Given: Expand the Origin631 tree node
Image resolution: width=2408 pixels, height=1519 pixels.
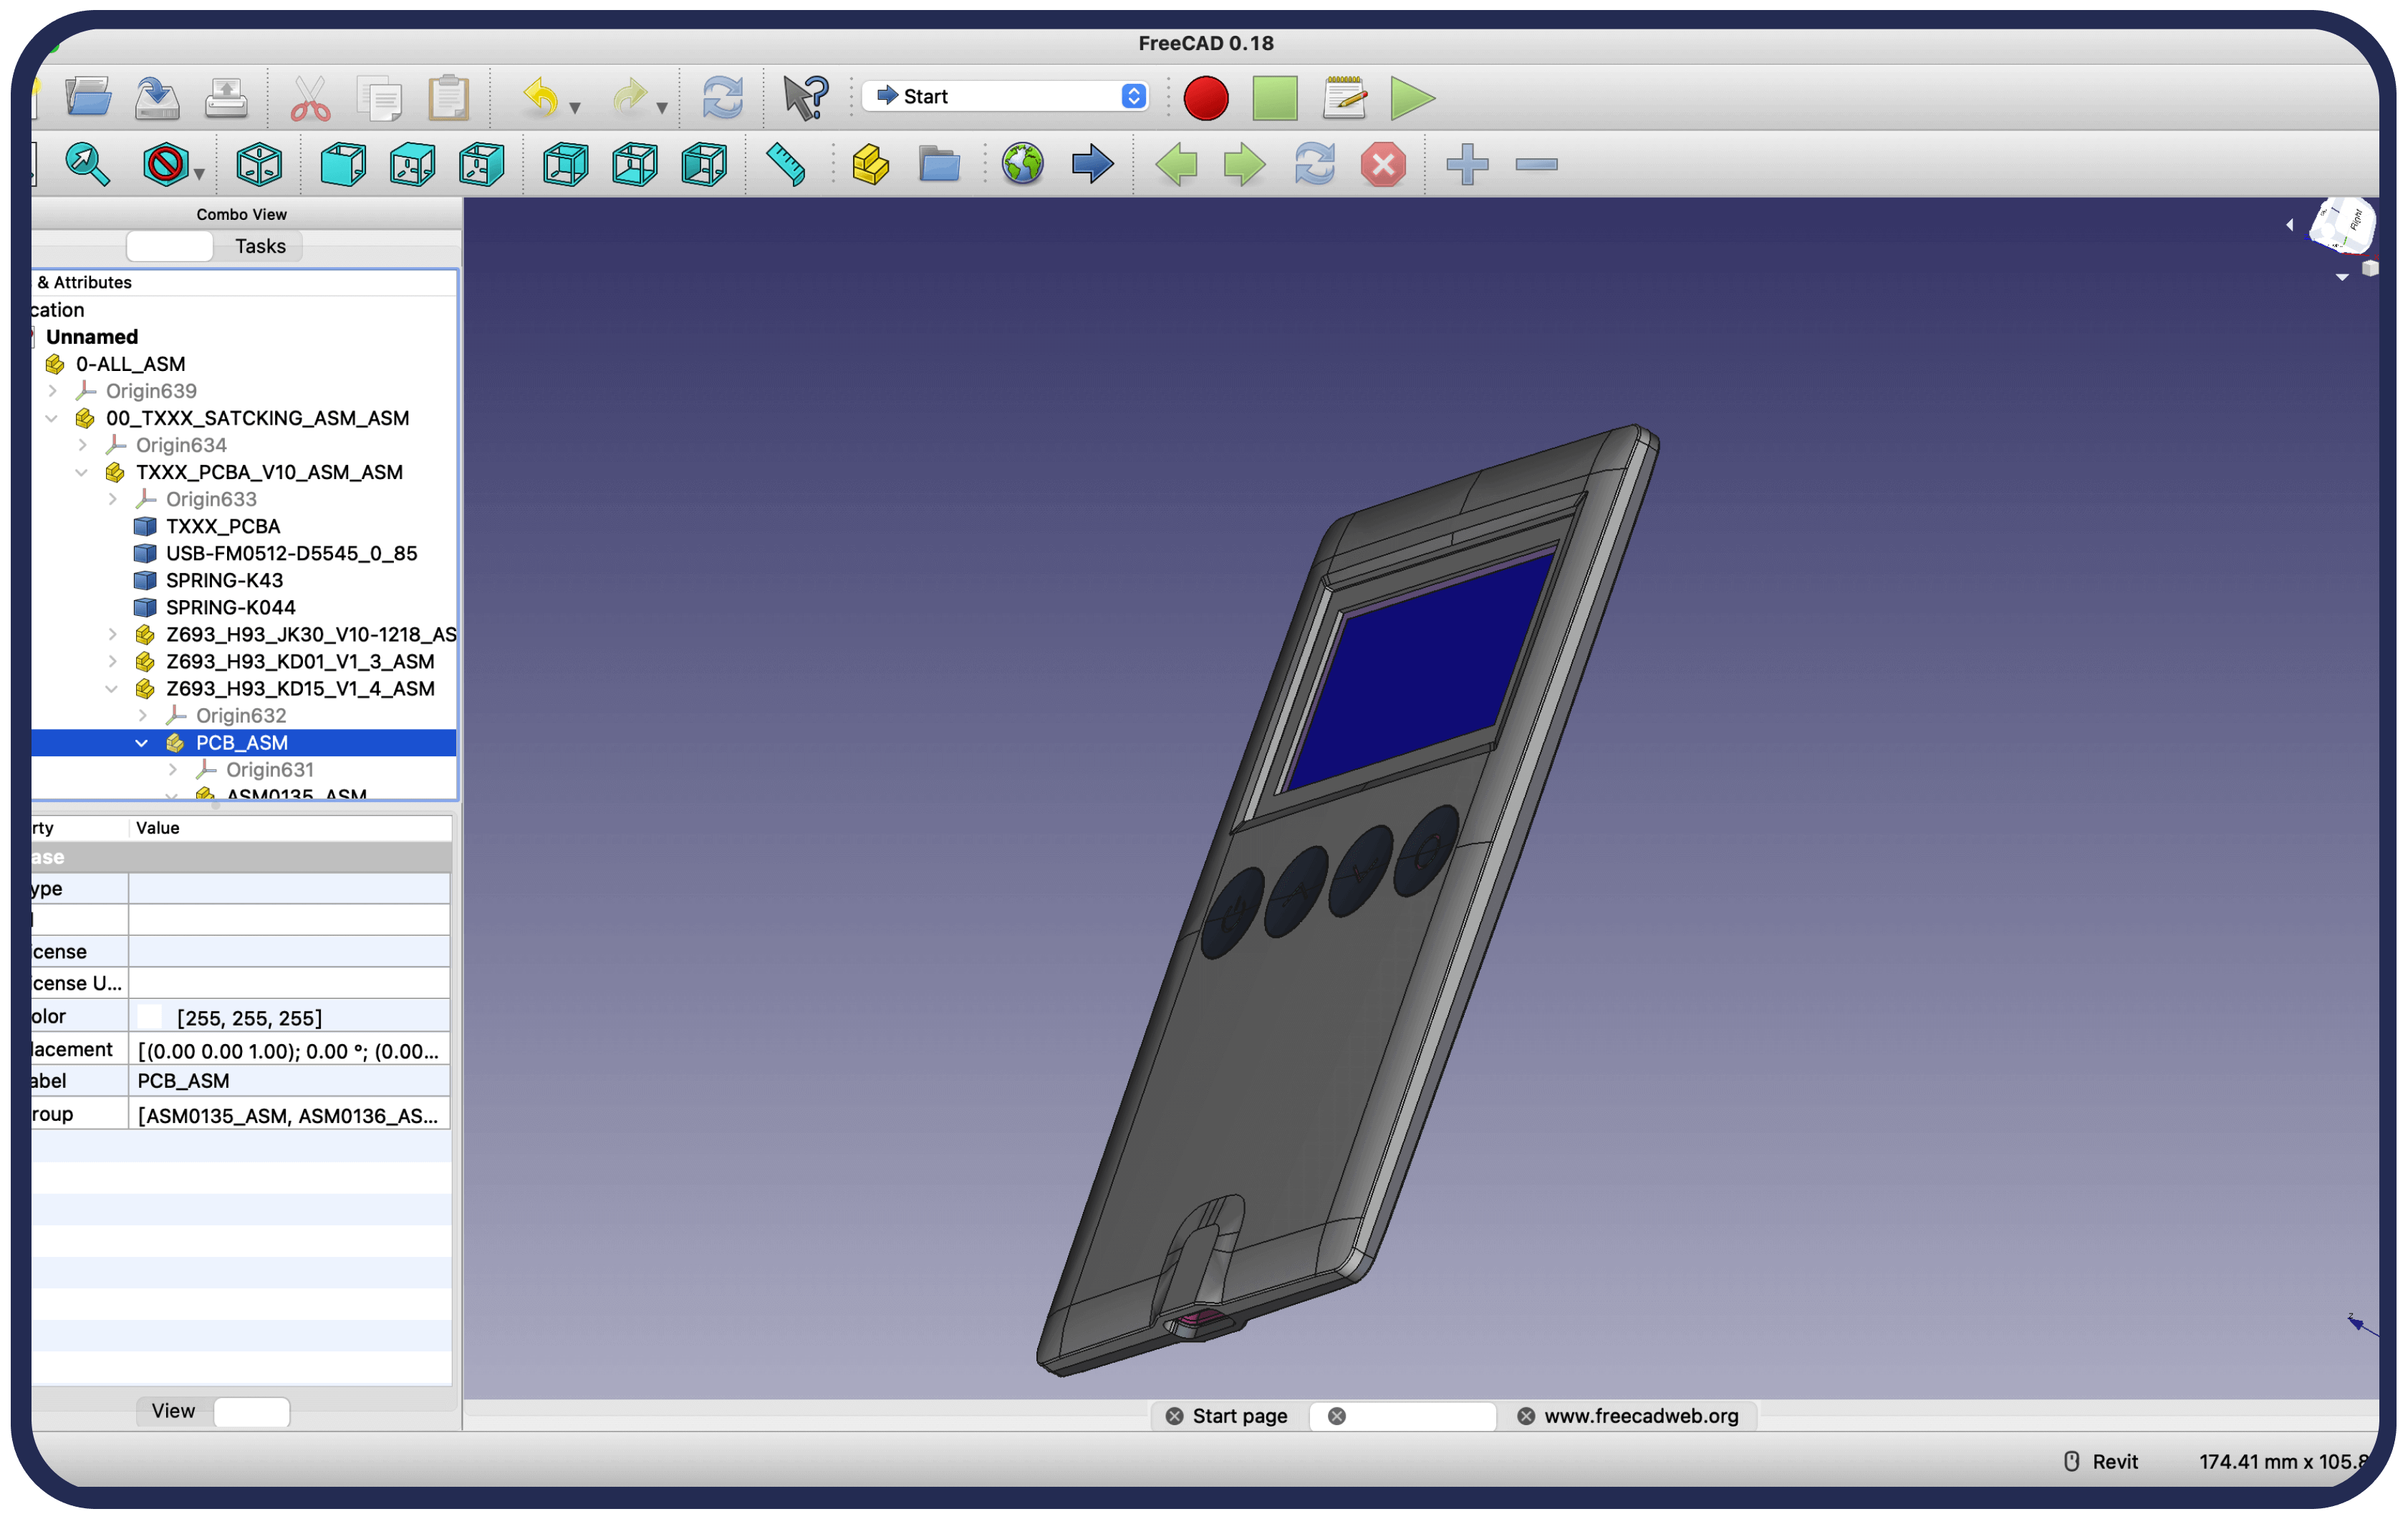Looking at the screenshot, I should pyautogui.click(x=172, y=769).
